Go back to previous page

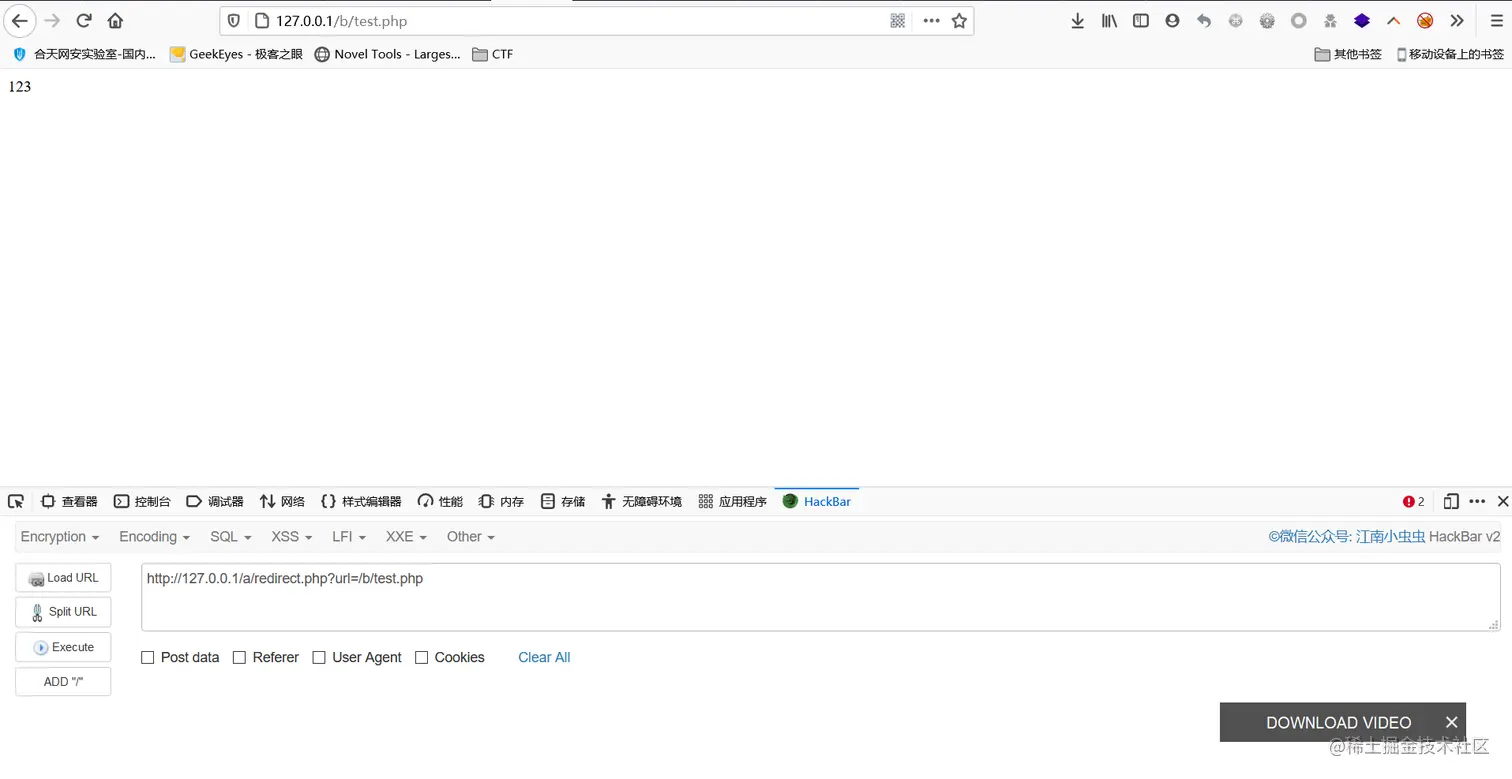(20, 20)
